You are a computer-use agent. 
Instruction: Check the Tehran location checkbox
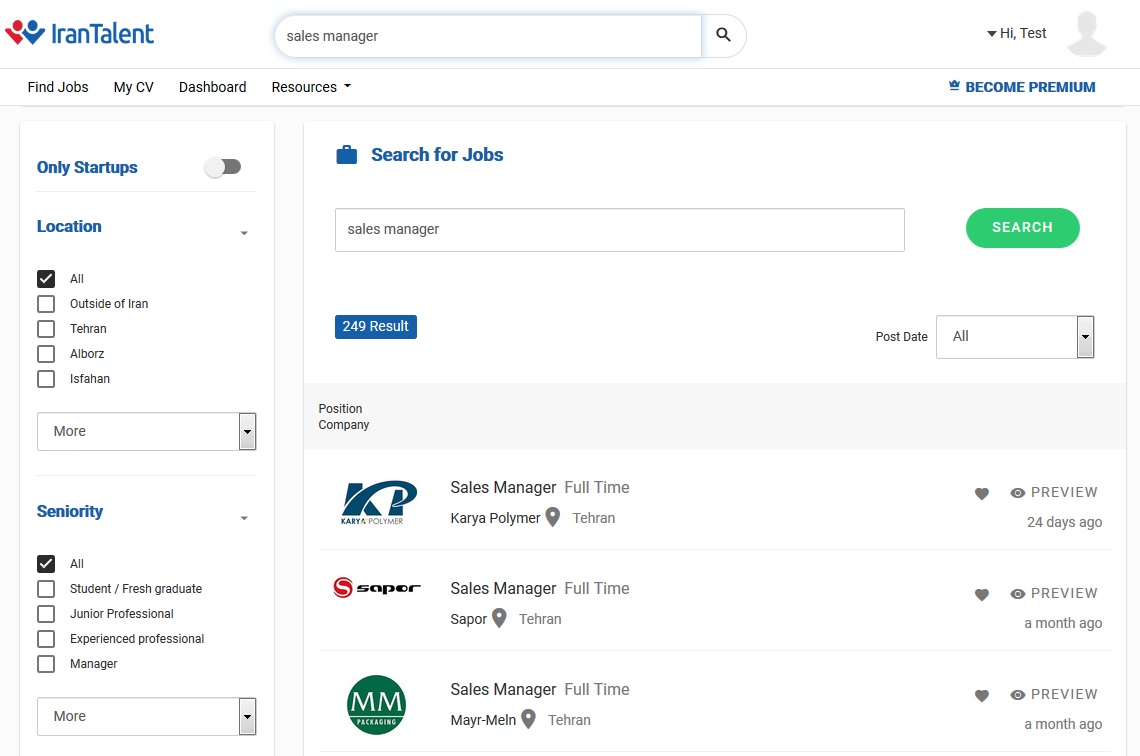pyautogui.click(x=46, y=329)
